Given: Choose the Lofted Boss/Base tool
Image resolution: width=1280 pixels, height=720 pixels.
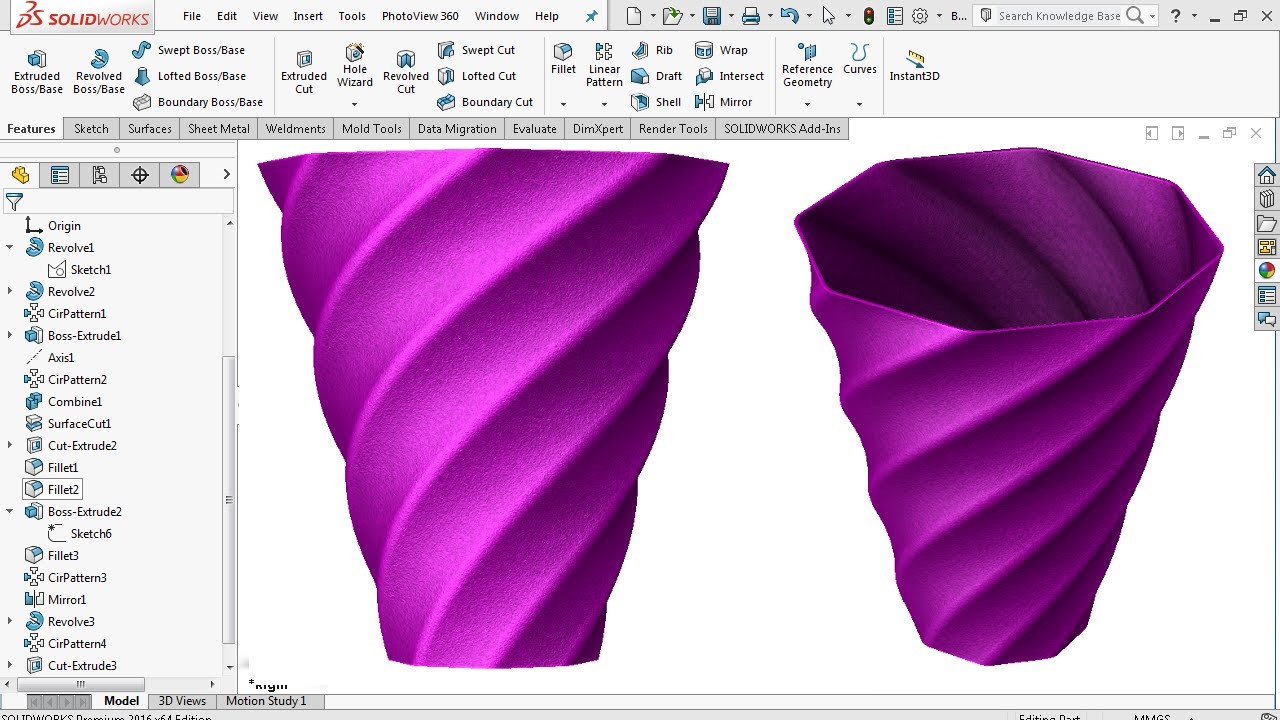Looking at the screenshot, I should [x=189, y=76].
